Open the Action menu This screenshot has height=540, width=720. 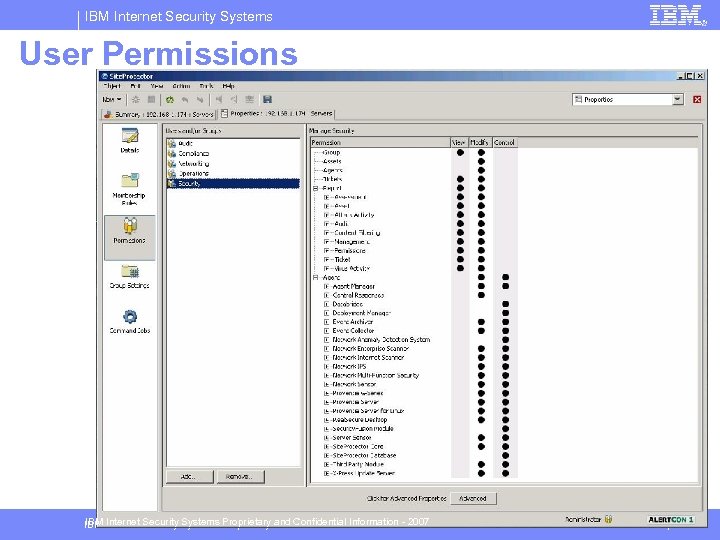[181, 86]
